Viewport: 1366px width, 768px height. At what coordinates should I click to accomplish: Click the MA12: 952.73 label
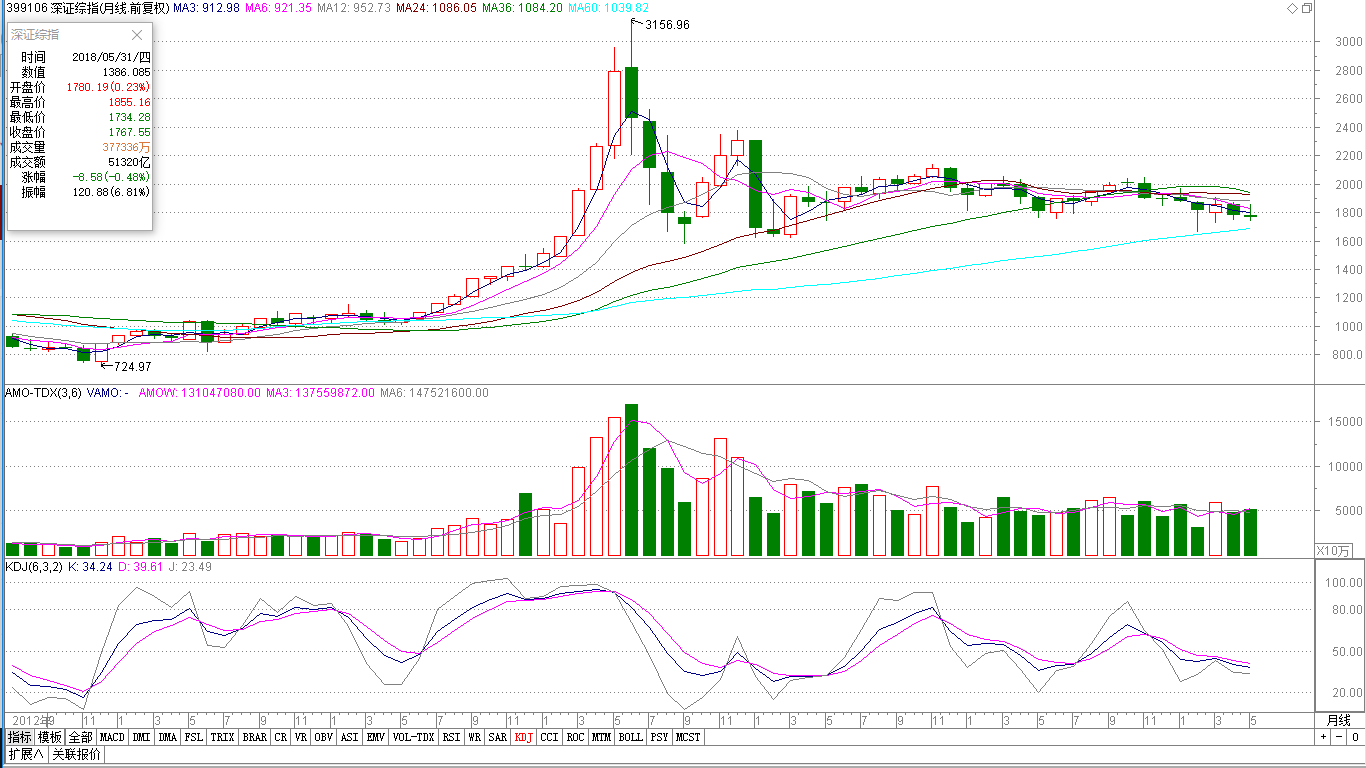354,8
